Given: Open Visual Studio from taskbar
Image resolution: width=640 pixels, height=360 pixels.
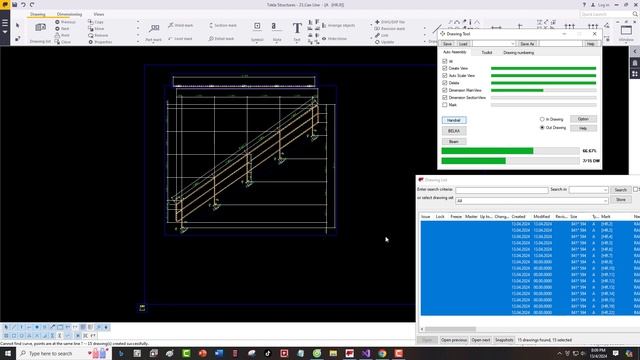Looking at the screenshot, I should coord(366,353).
